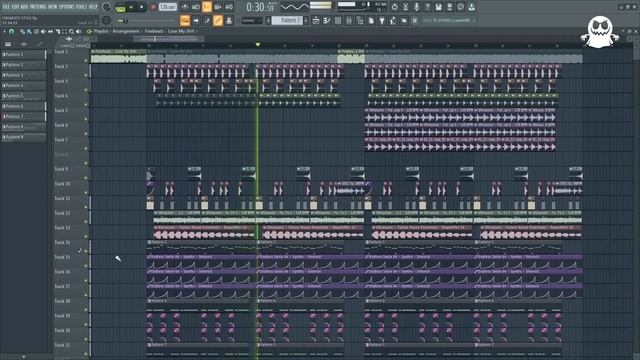Click the help question mark icon
This screenshot has height=360, width=640.
[427, 7]
